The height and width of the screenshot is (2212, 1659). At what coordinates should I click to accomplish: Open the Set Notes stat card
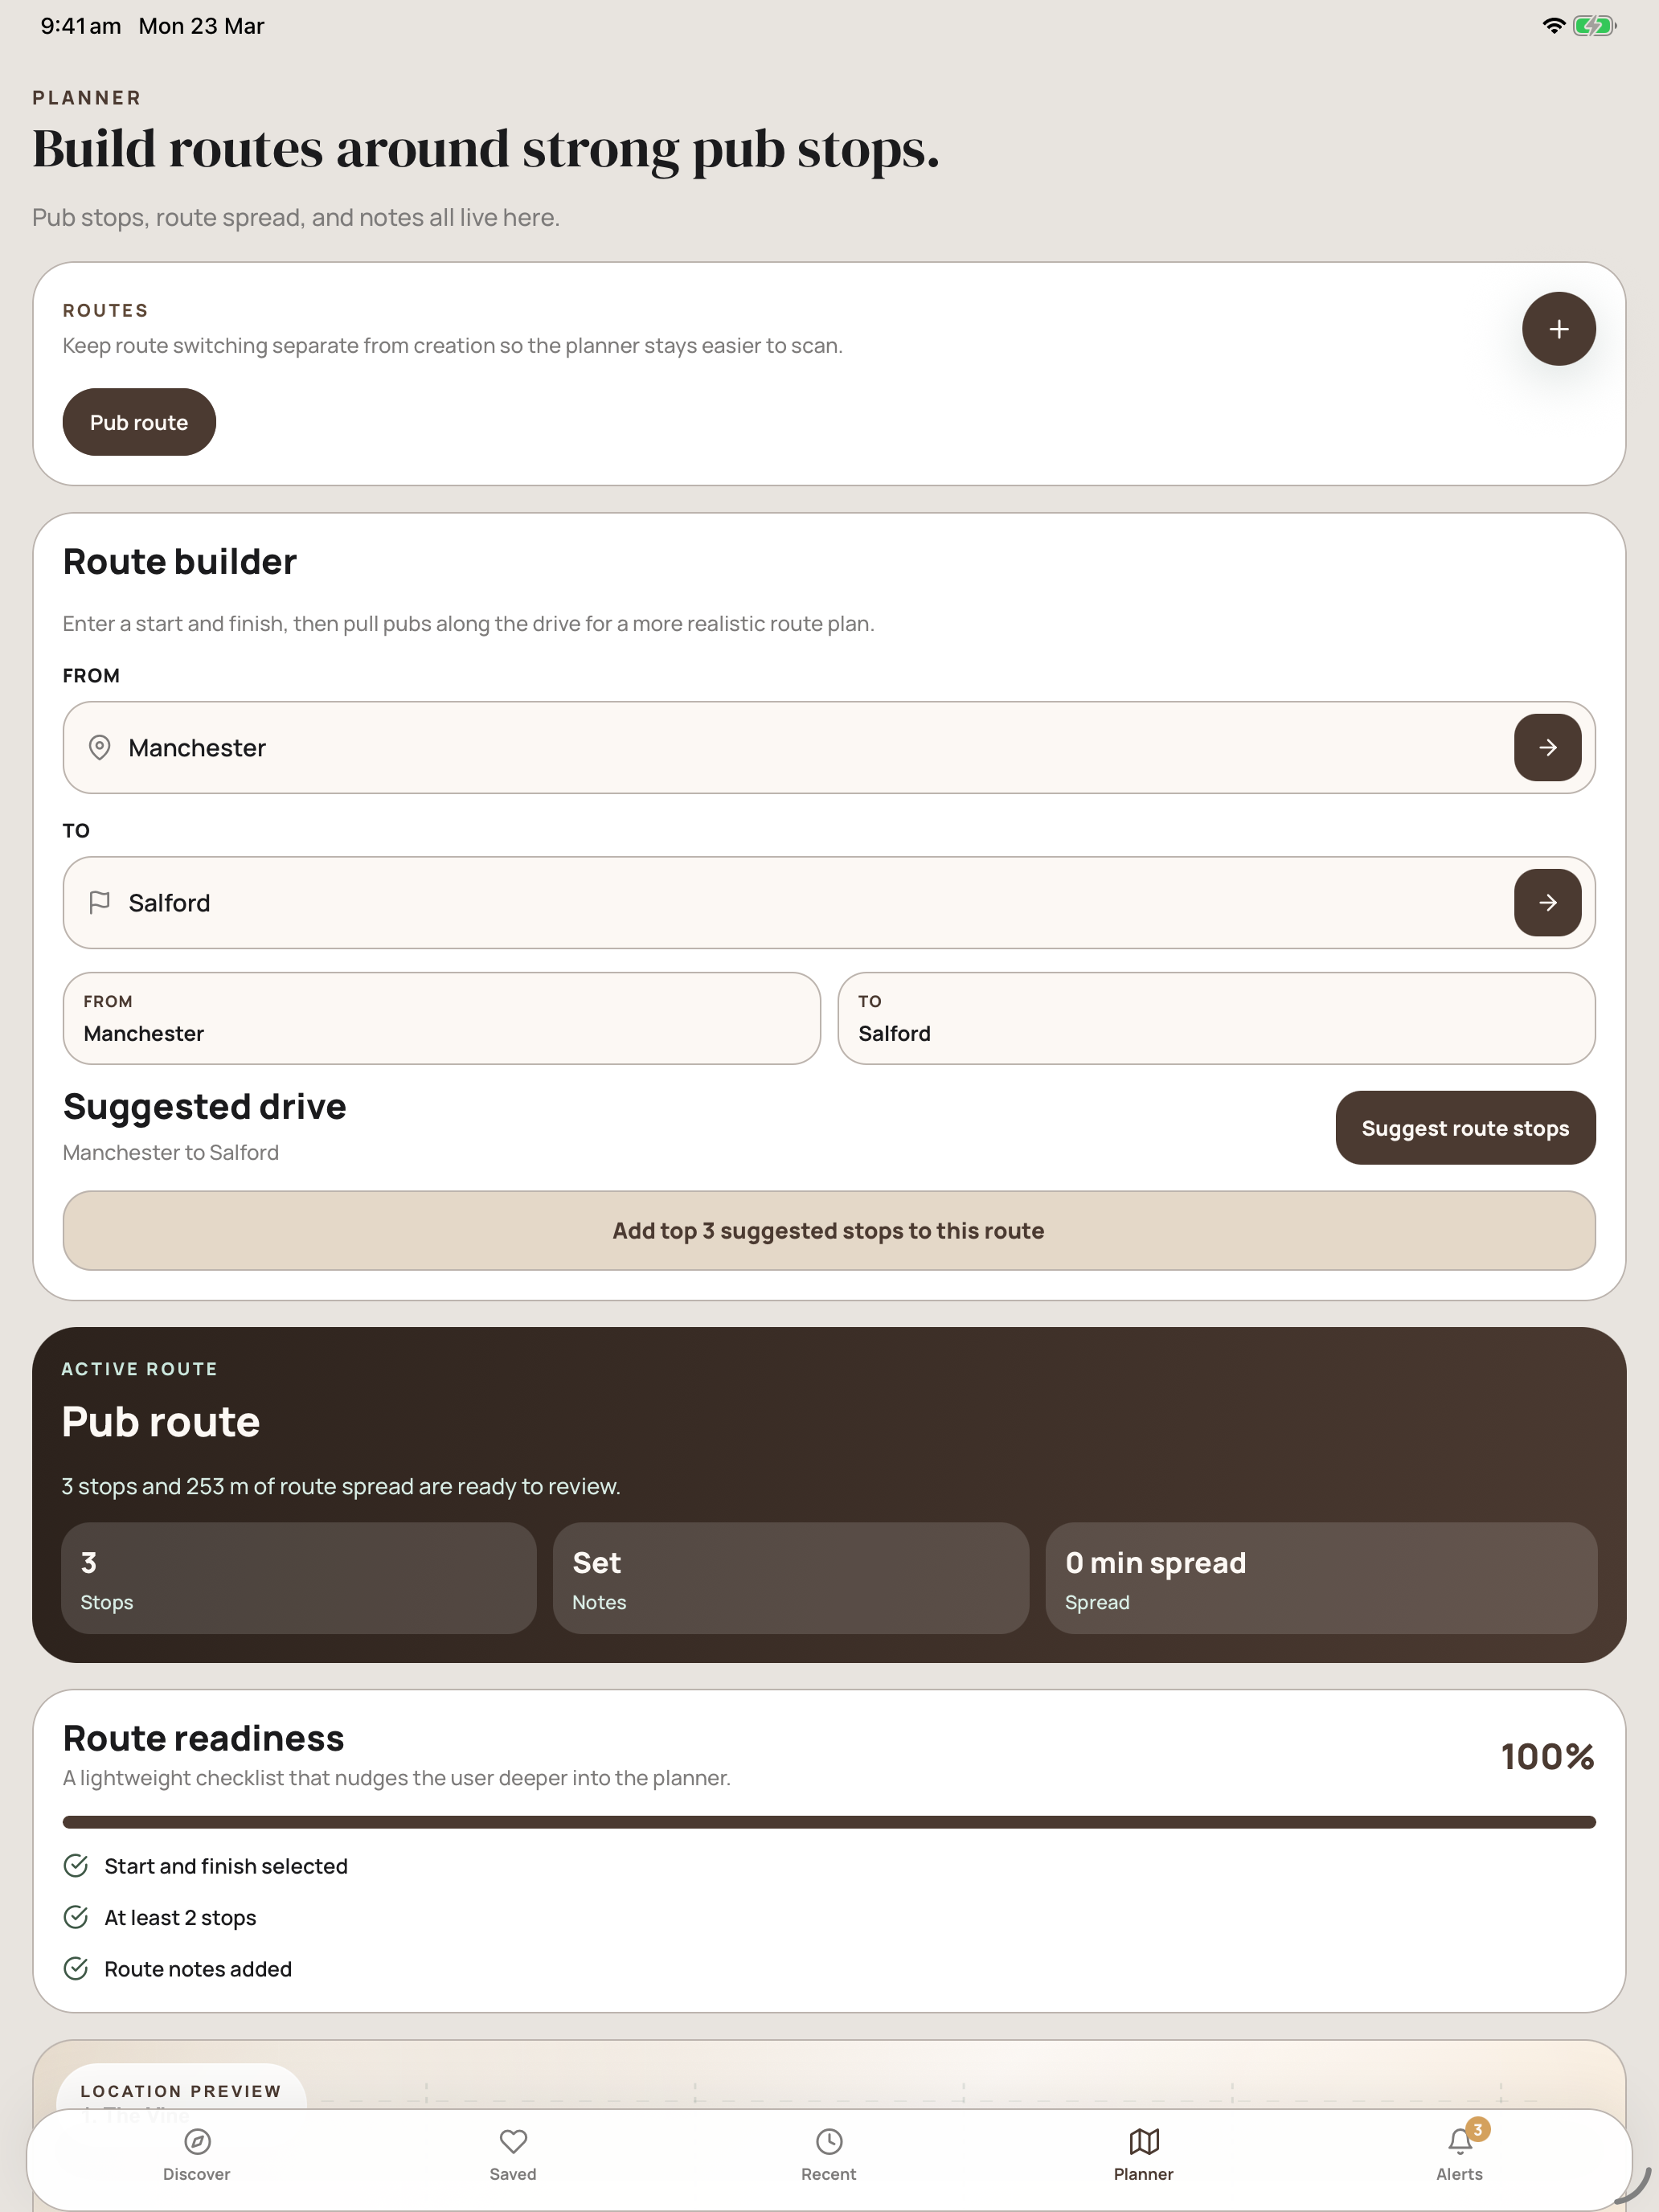coord(790,1577)
